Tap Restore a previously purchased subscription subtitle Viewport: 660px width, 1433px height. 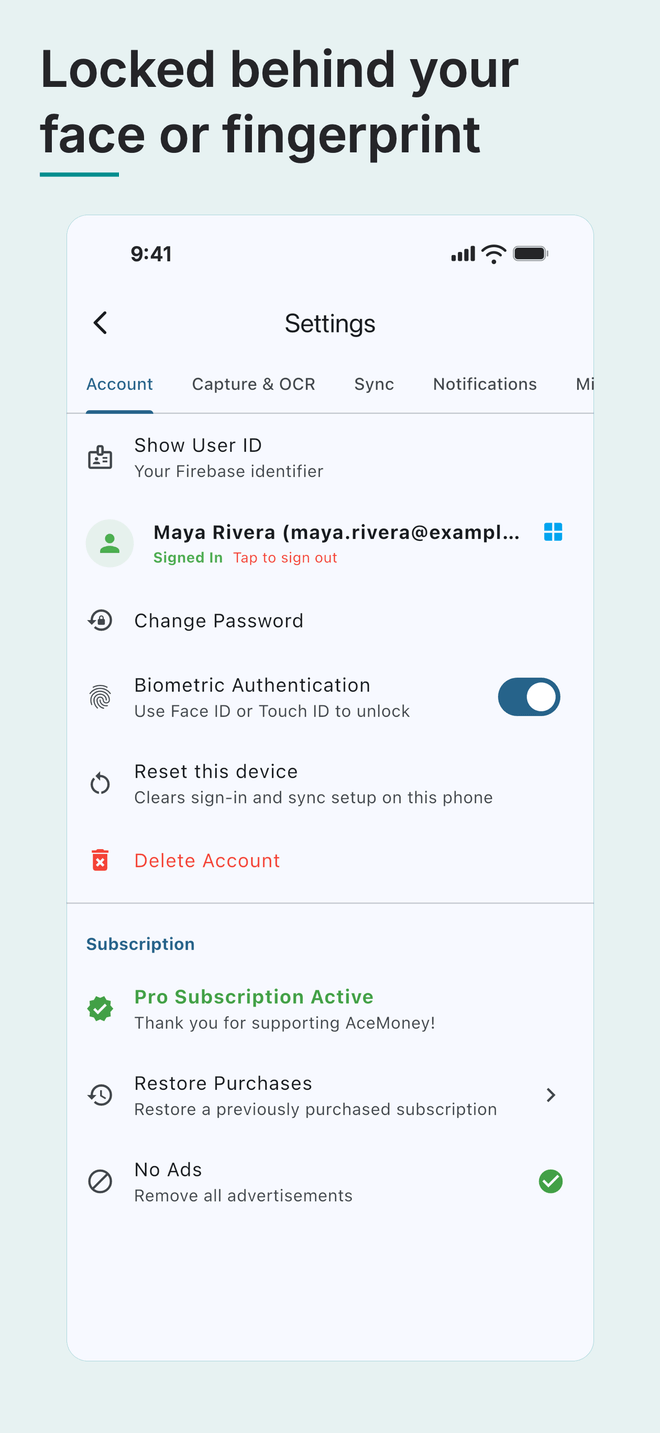tap(315, 1109)
